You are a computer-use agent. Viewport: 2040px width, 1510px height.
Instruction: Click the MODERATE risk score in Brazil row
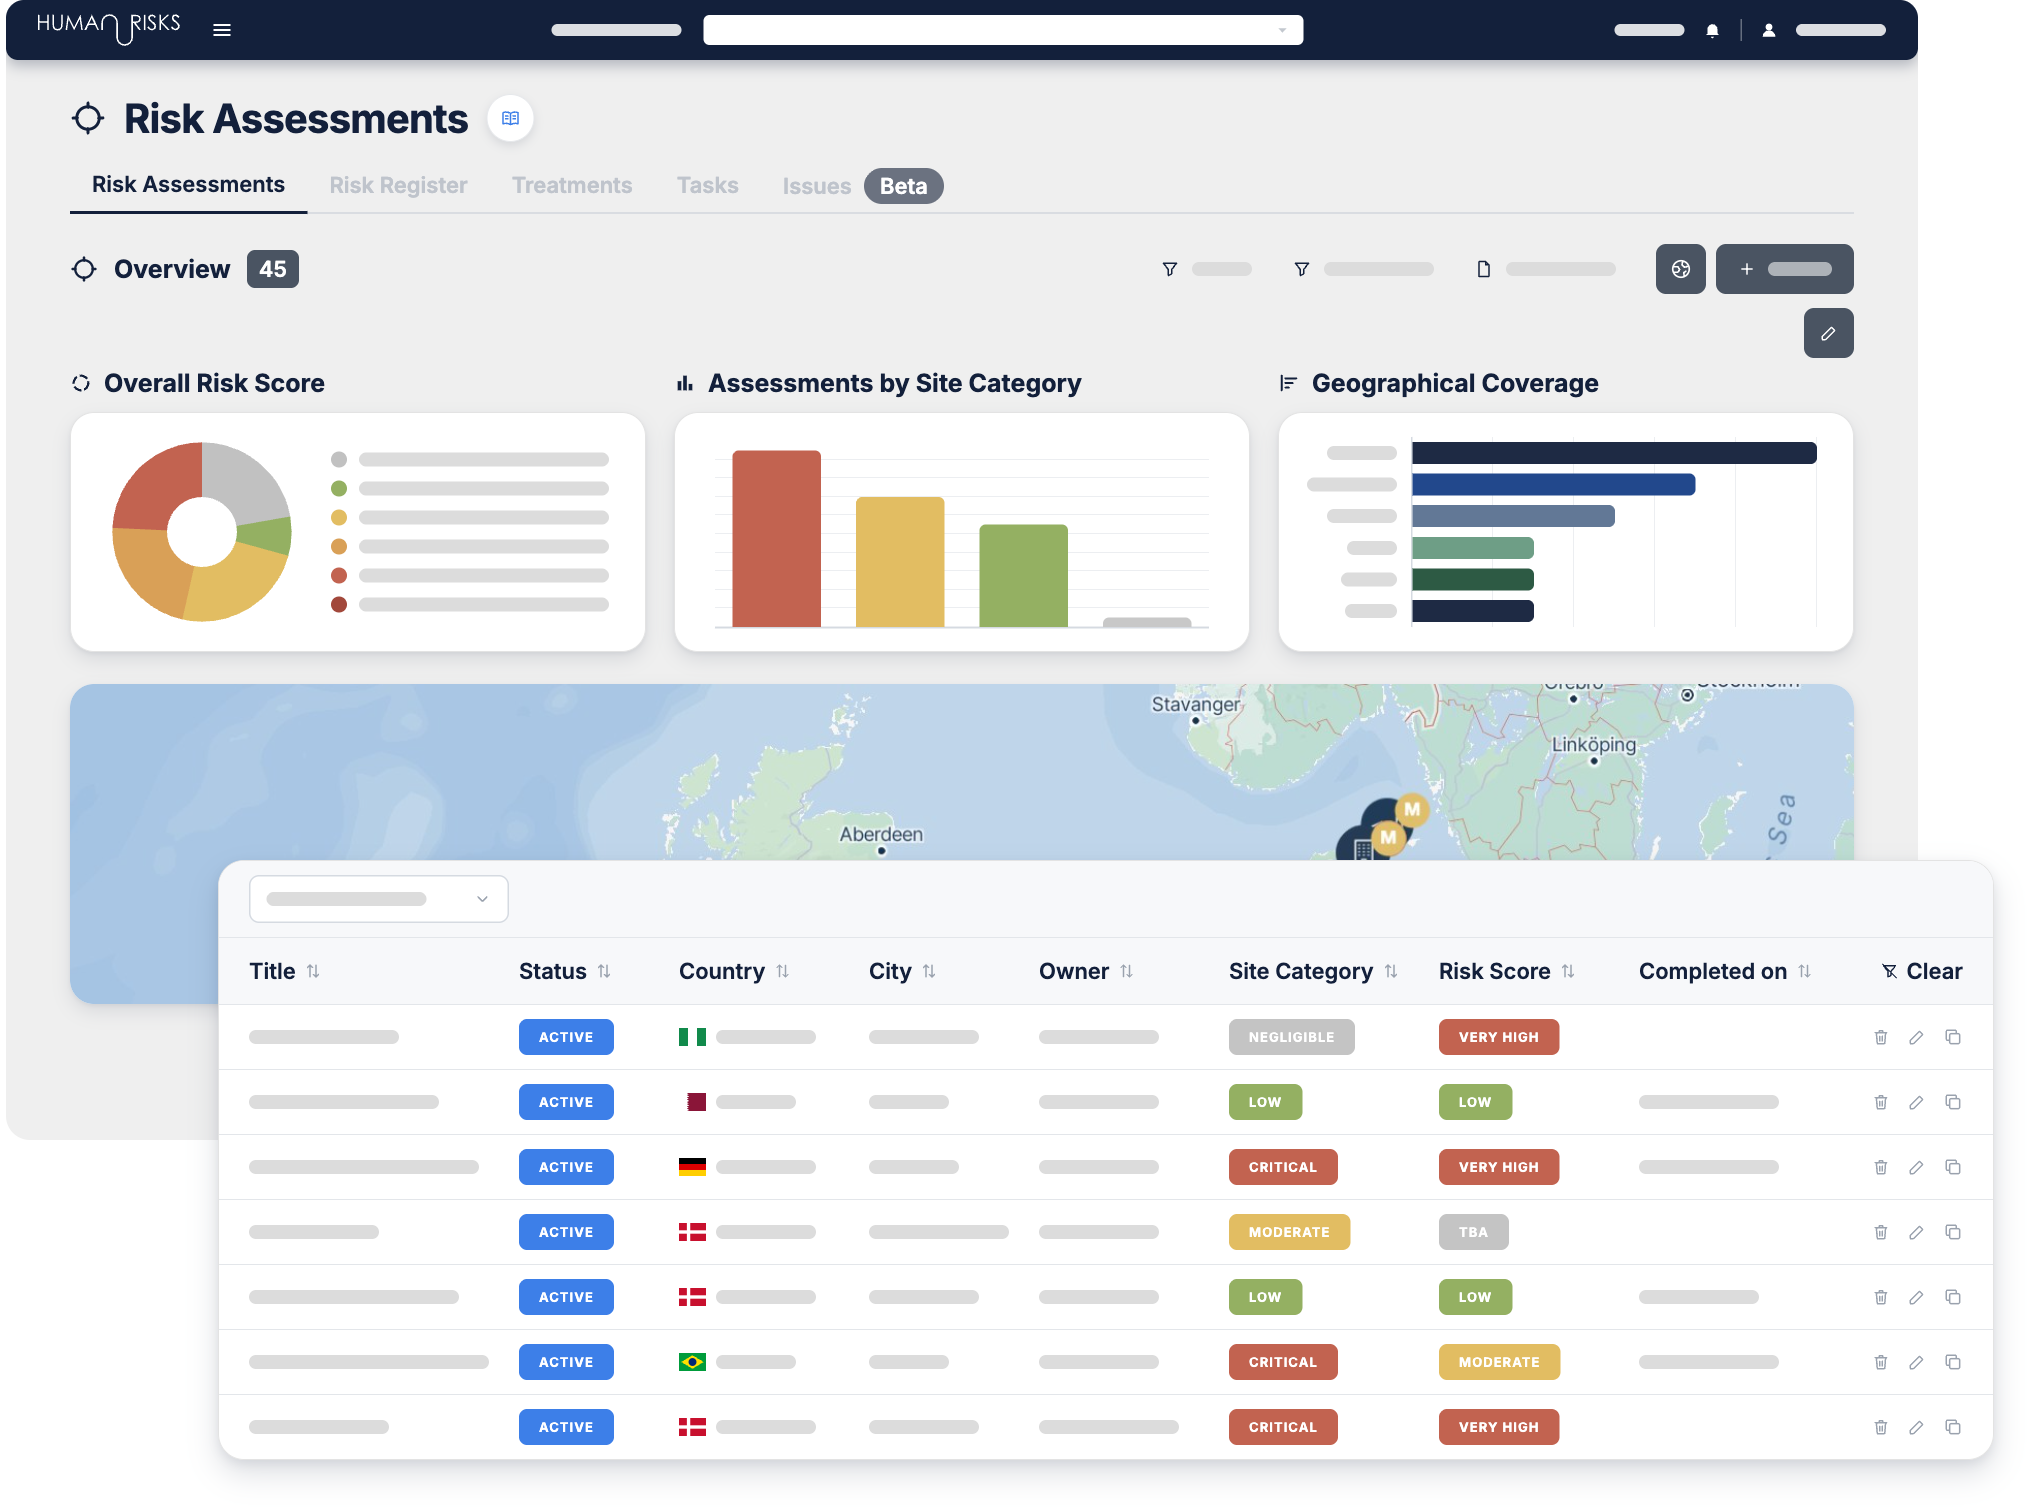pyautogui.click(x=1498, y=1362)
